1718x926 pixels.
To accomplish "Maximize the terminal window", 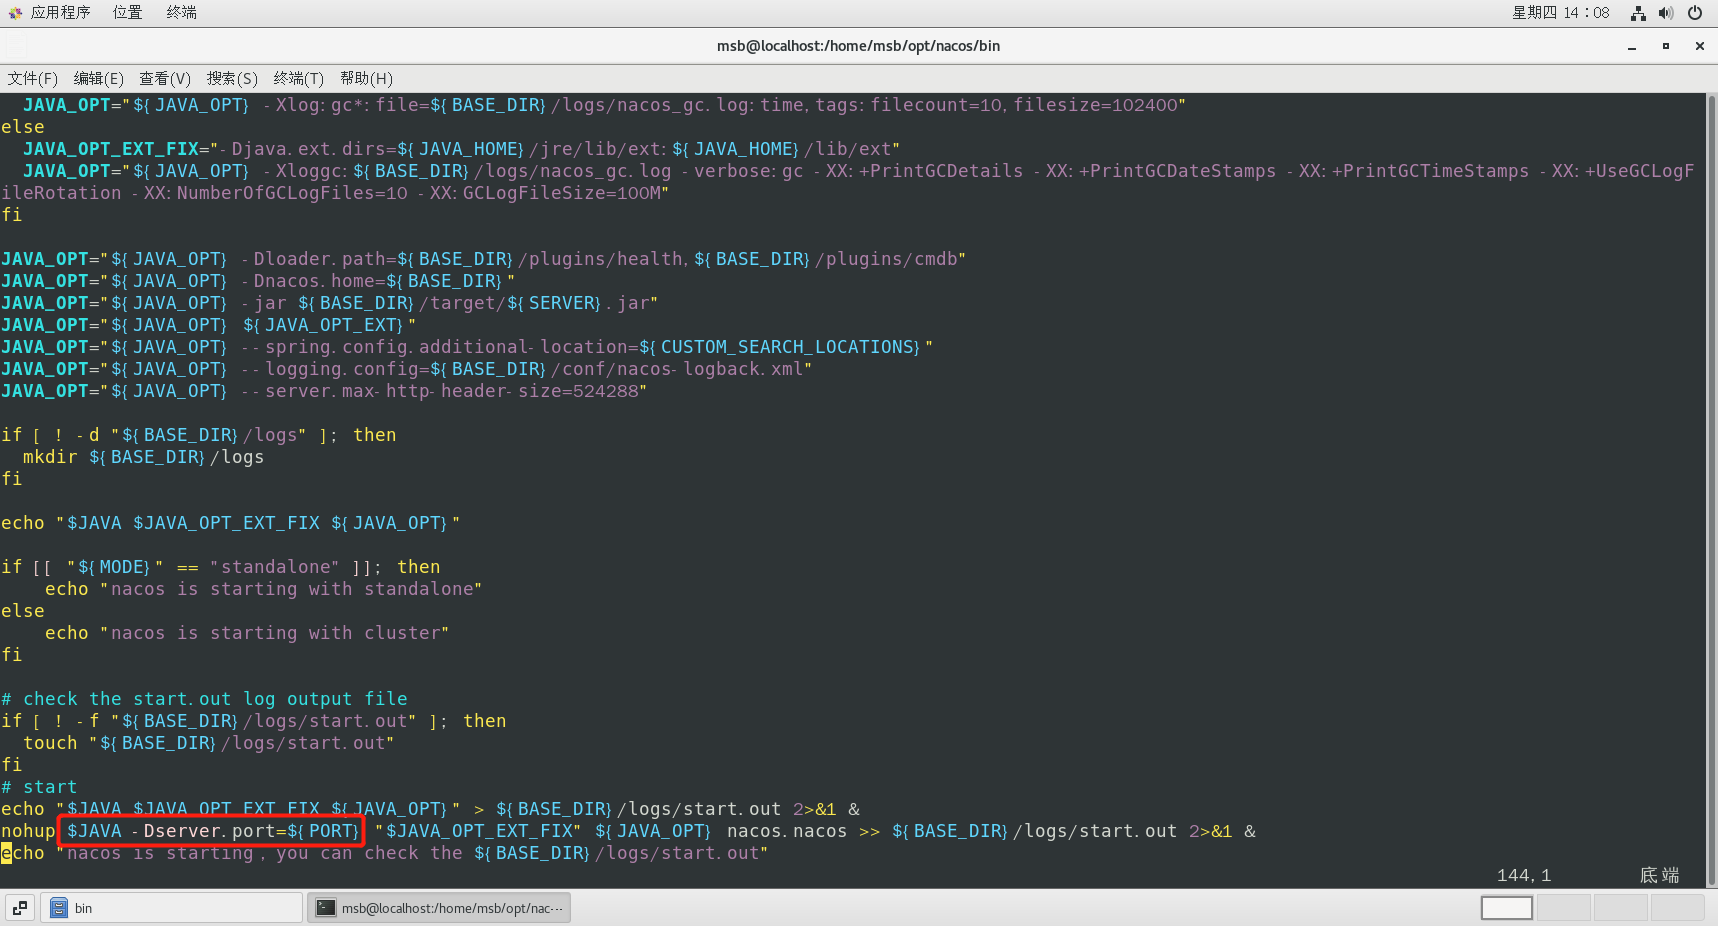I will (x=1666, y=46).
